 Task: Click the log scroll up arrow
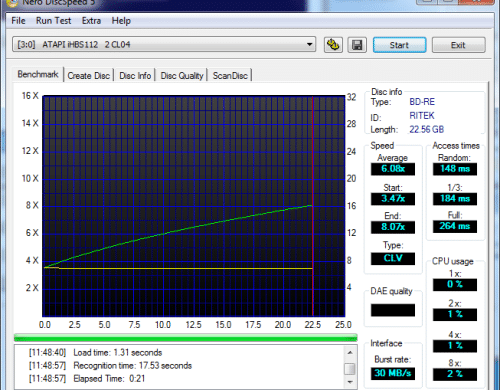tap(350, 352)
